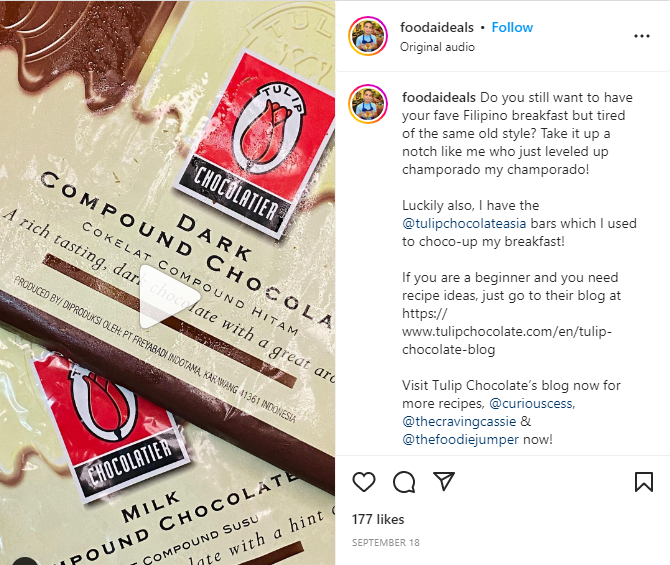Click the audio icon at video's bottom-left corner

pos(24,560)
